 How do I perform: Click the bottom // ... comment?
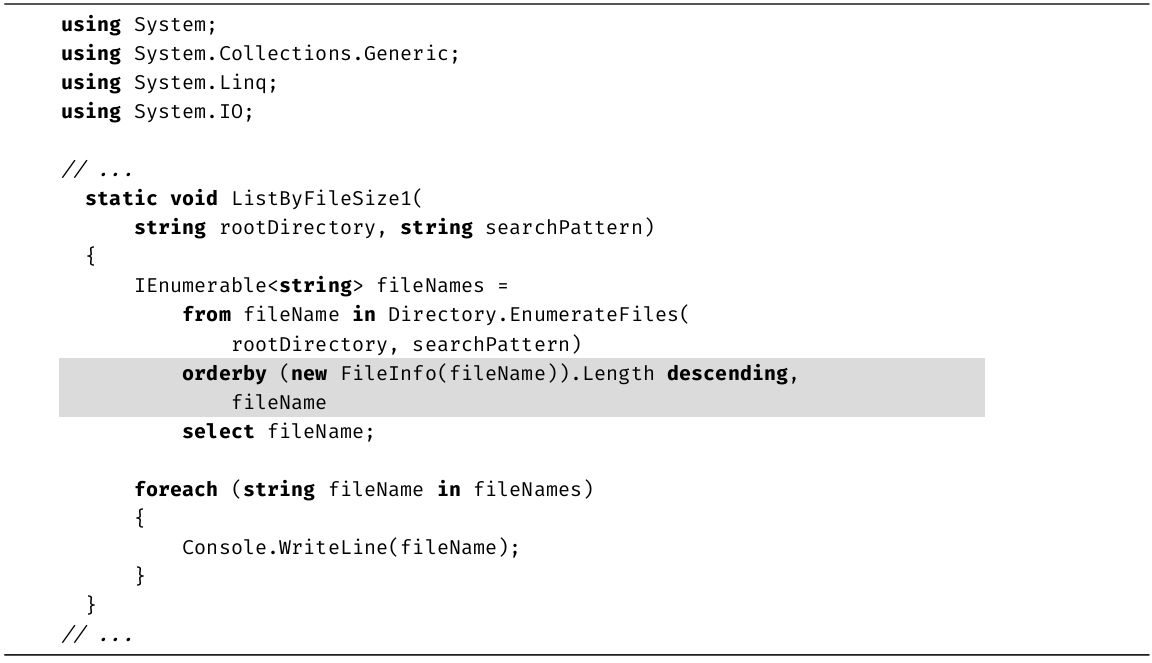tap(96, 635)
